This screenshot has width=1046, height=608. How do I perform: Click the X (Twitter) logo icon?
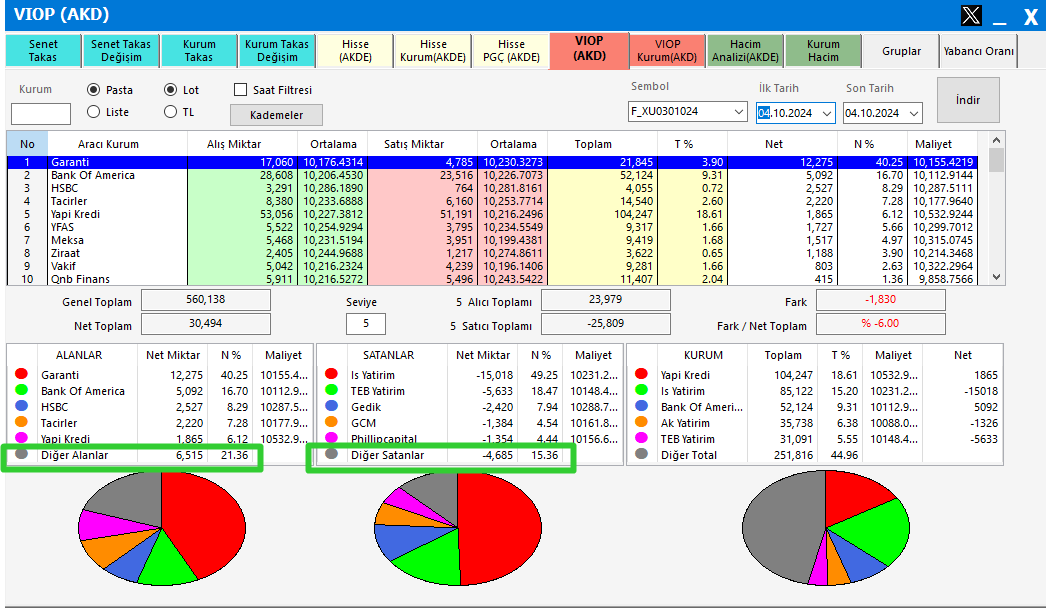[x=971, y=15]
